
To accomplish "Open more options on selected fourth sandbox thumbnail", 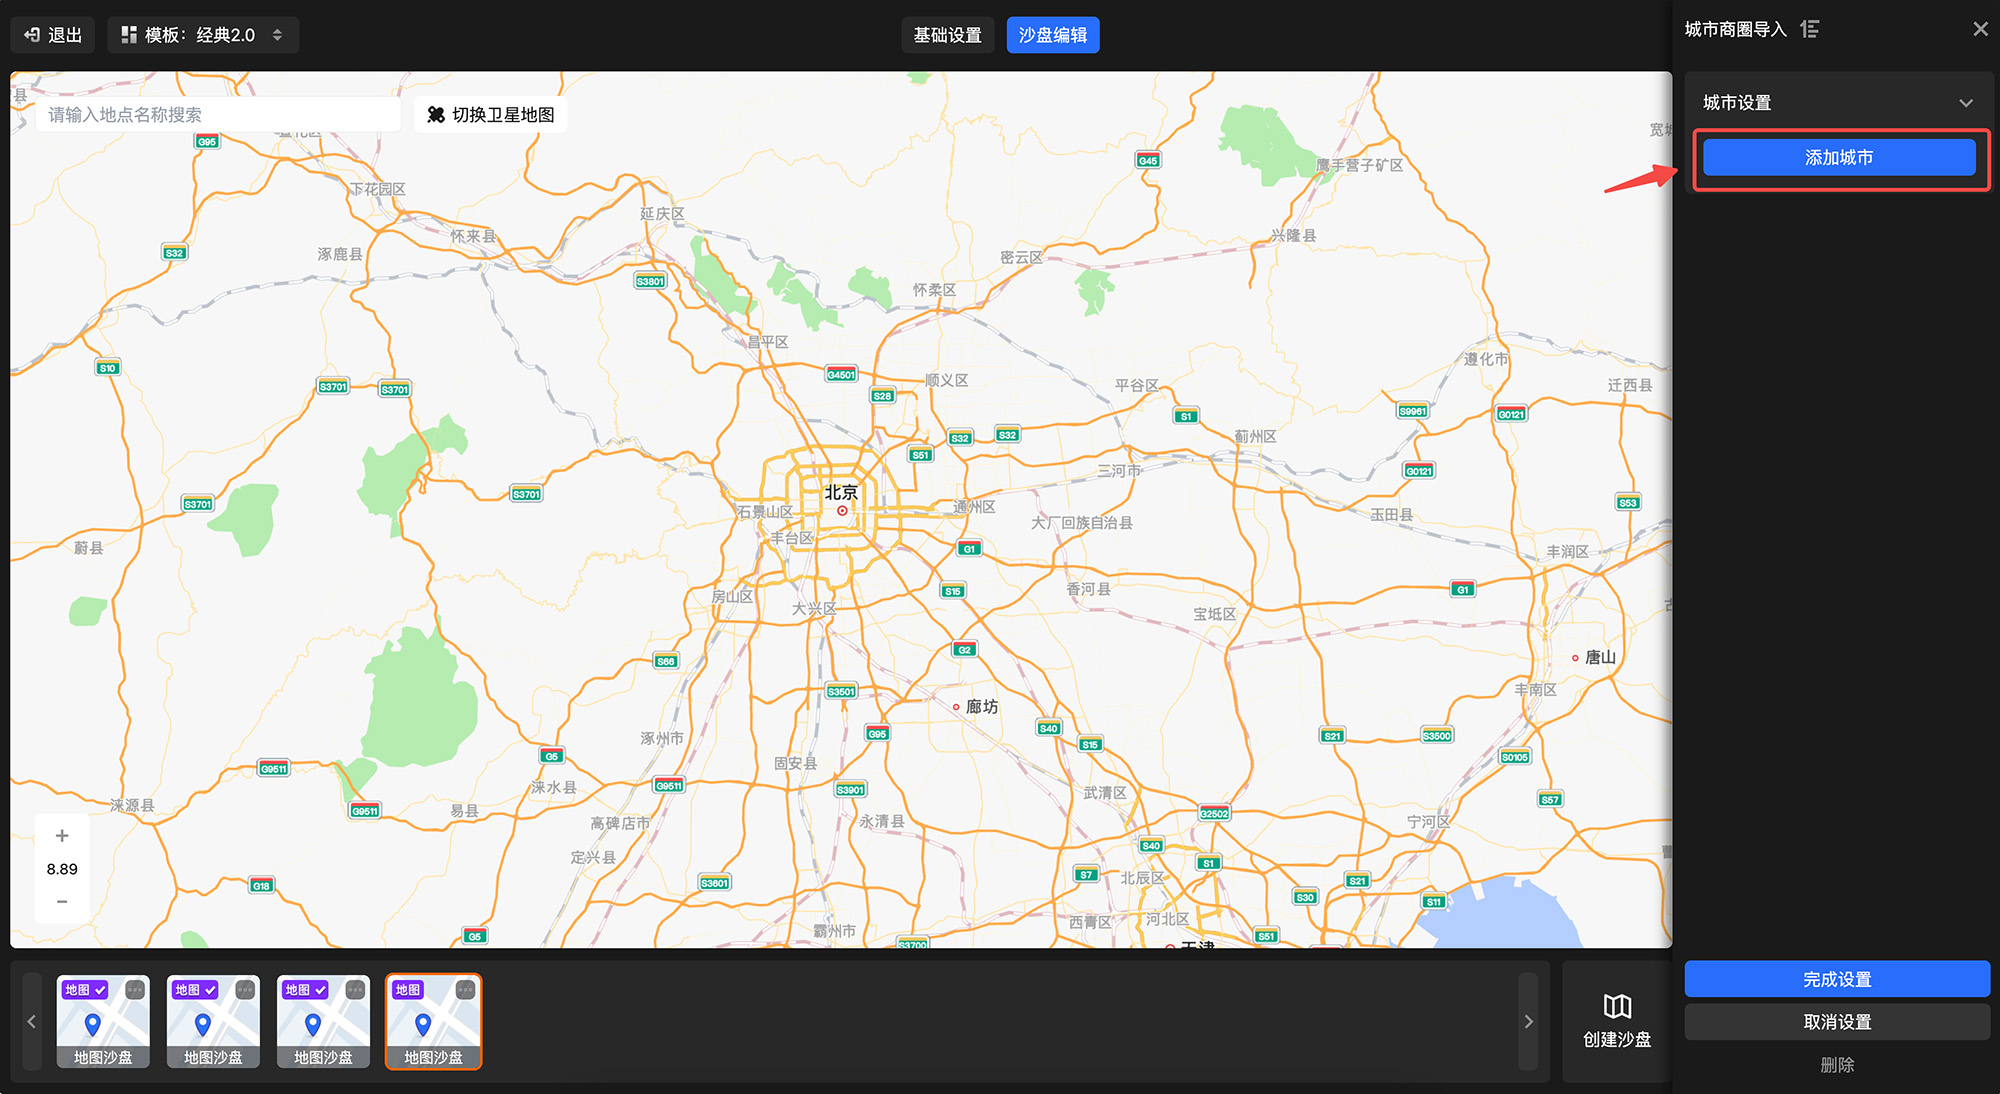I will [x=465, y=990].
